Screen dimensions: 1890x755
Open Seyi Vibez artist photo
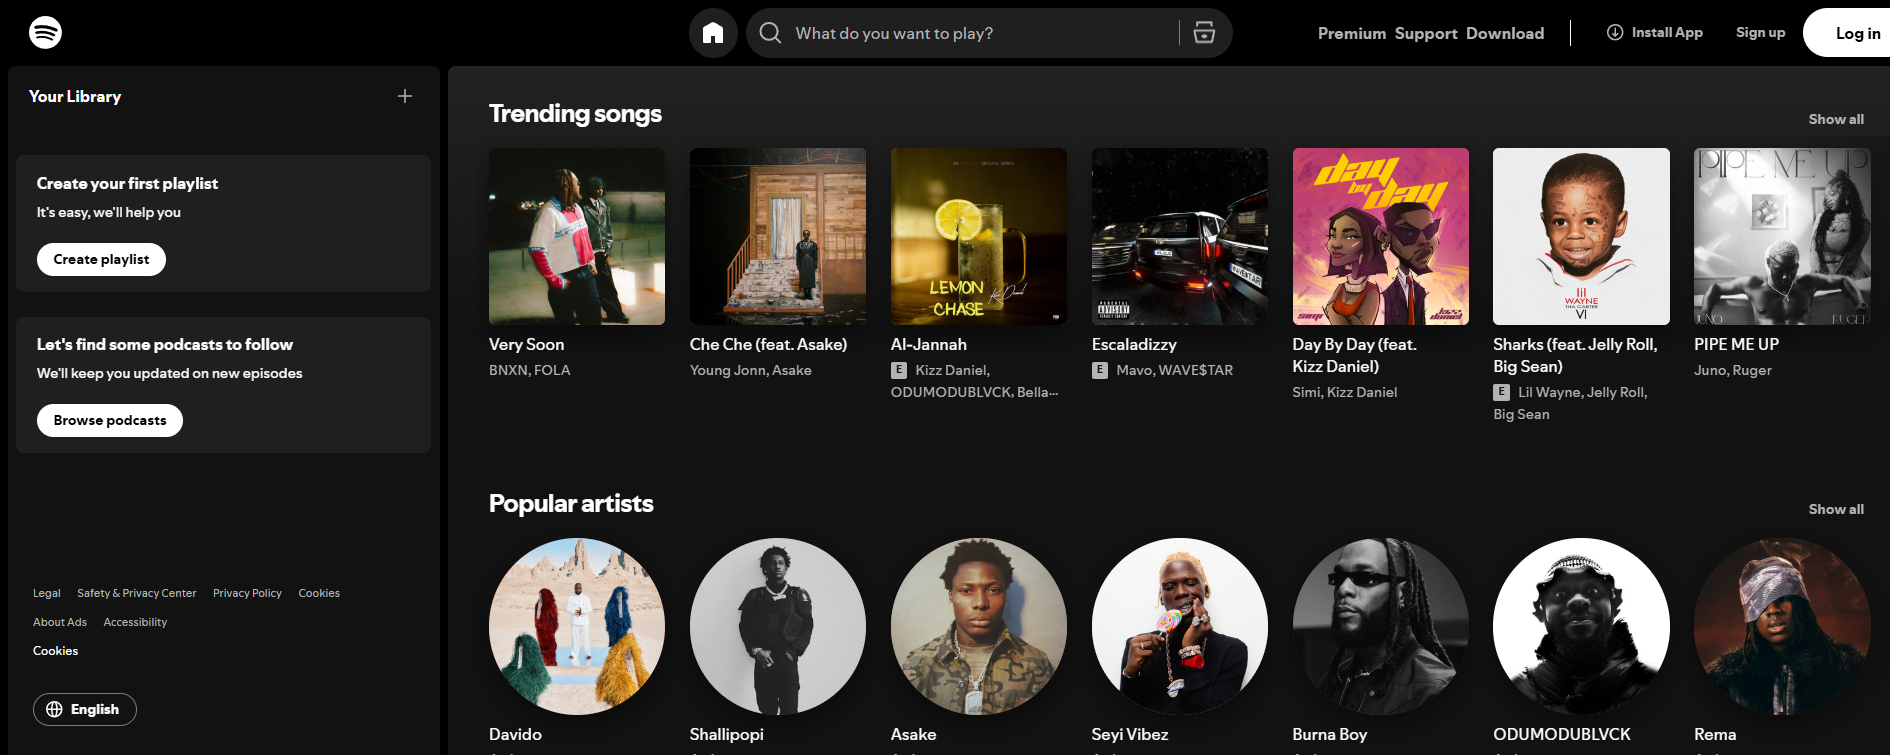click(1180, 626)
